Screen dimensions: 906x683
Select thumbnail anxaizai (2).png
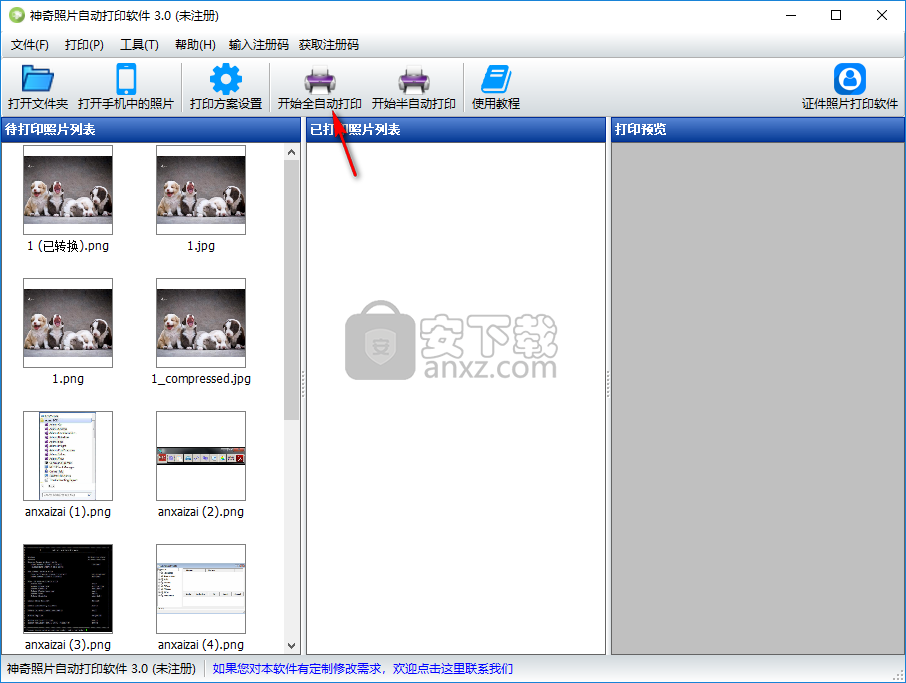pos(201,456)
